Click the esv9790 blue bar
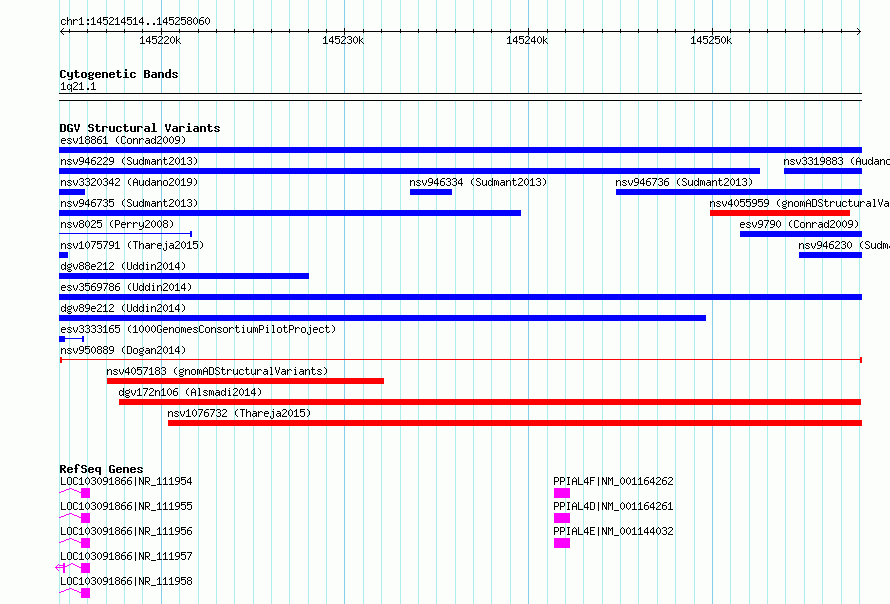890x604 pixels. click(801, 234)
